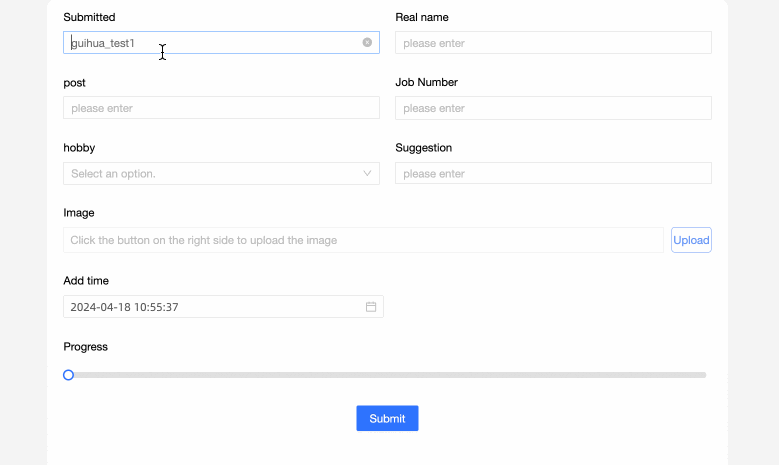The image size is (779, 465).
Task: Click the Image upload path field
Action: (363, 240)
